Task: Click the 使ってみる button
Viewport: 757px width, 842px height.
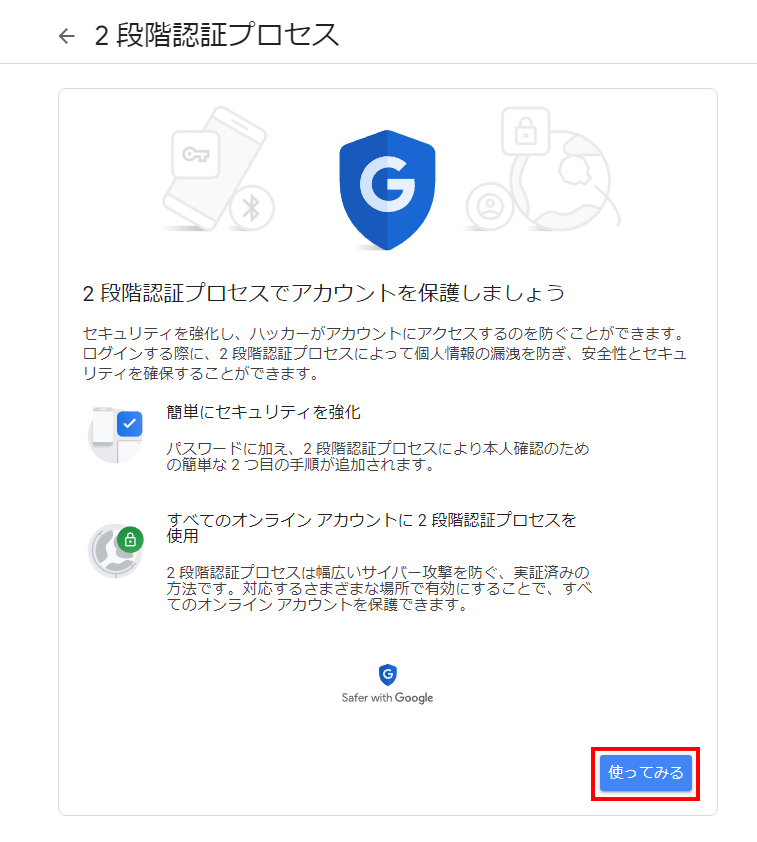Action: [645, 773]
